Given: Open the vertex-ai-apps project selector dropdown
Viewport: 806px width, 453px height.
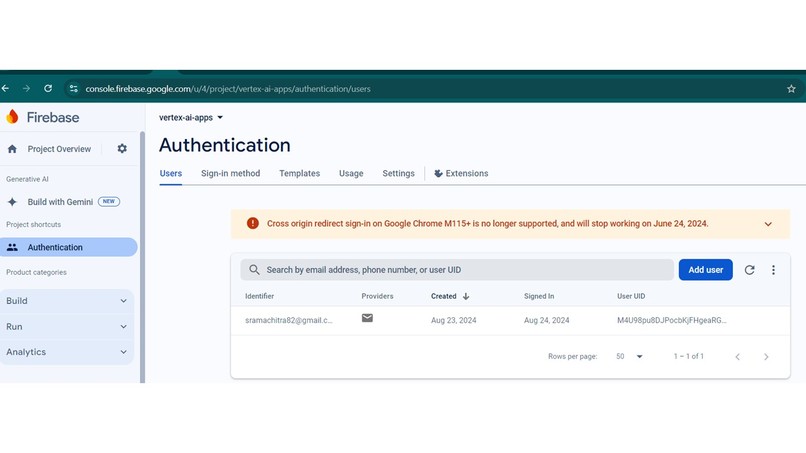Looking at the screenshot, I should pyautogui.click(x=191, y=117).
